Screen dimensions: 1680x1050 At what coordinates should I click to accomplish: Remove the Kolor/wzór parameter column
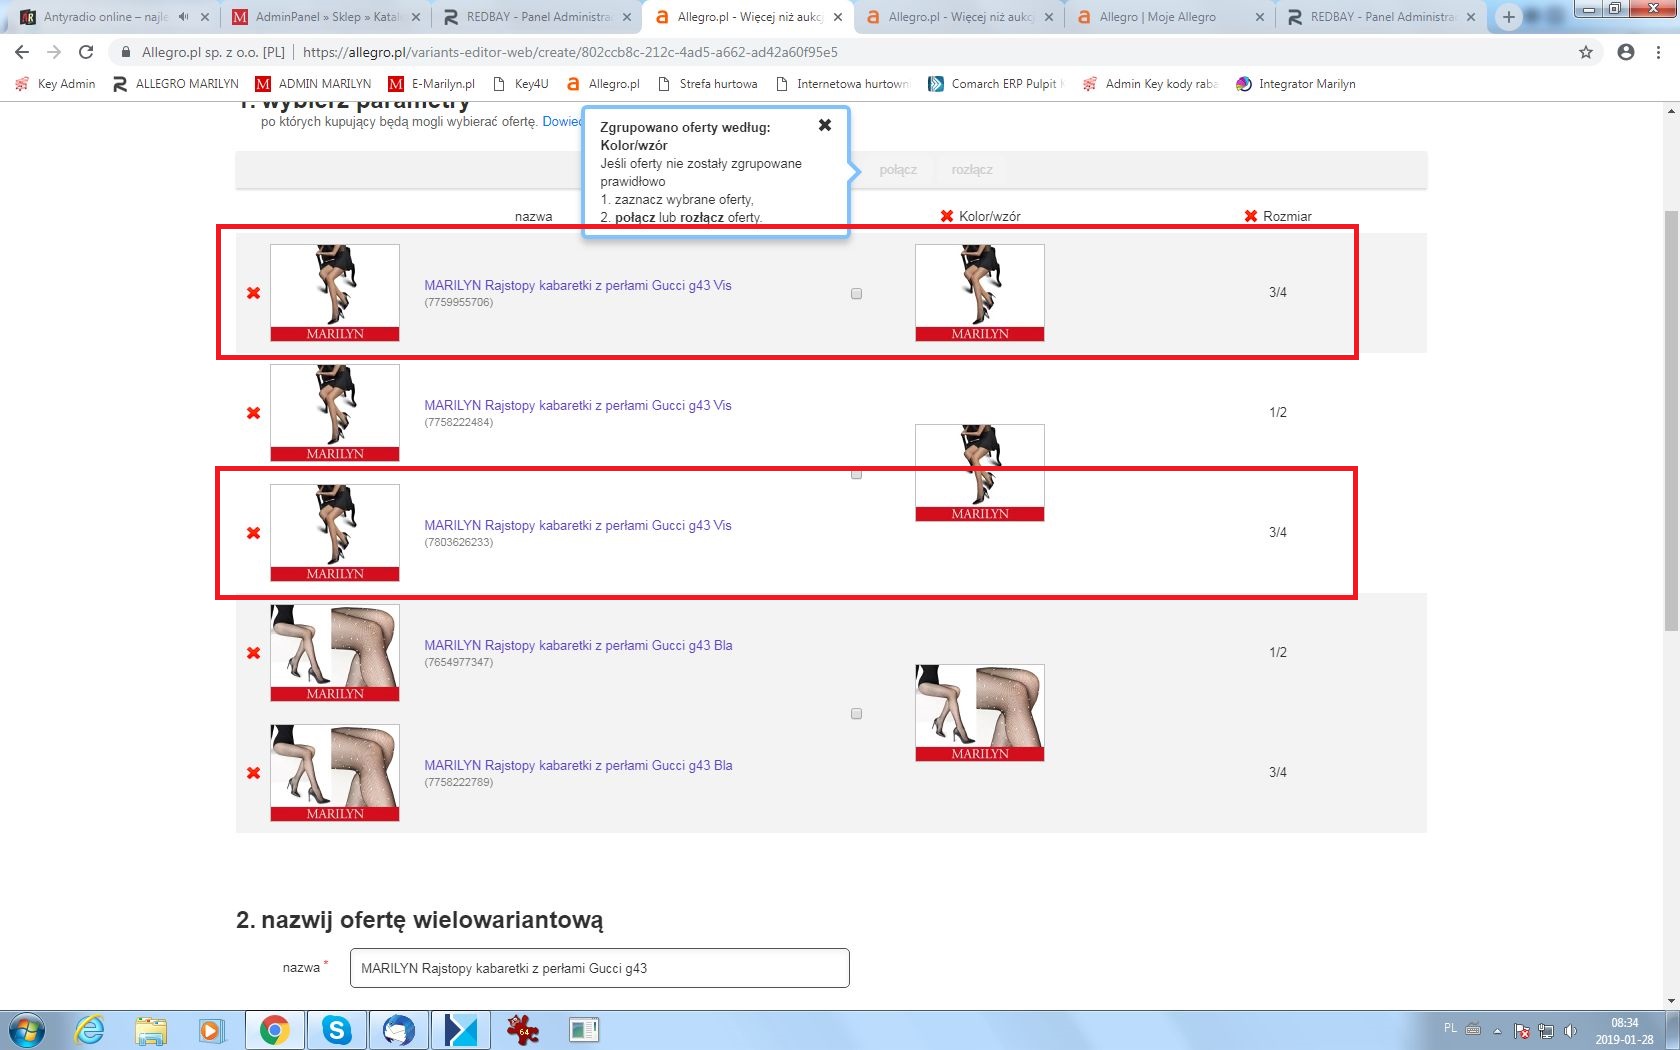point(946,216)
